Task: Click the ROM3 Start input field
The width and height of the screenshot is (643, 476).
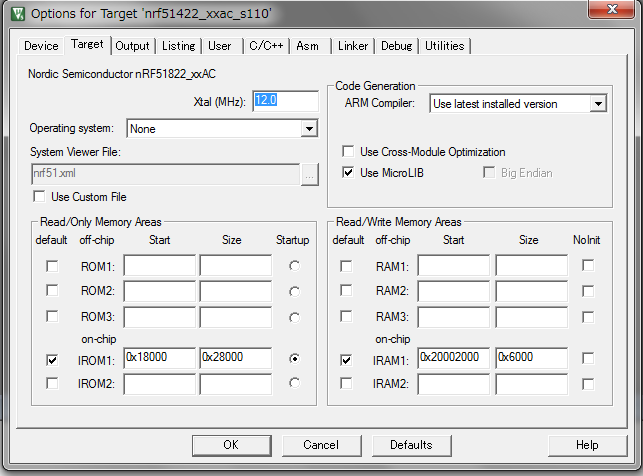Action: pos(160,317)
